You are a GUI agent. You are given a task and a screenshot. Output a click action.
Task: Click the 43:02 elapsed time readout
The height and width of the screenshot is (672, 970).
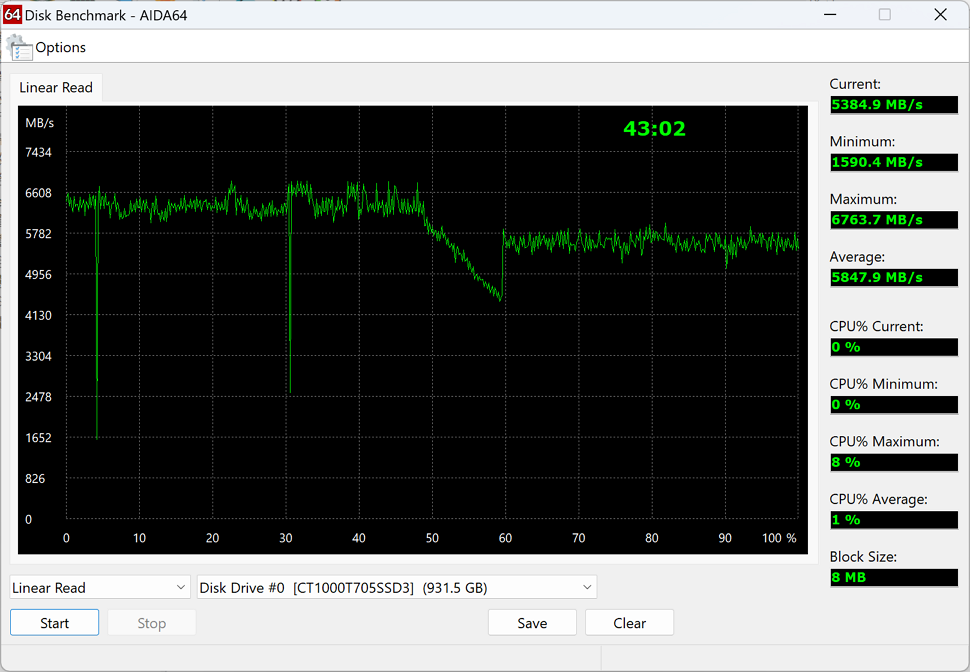(655, 129)
